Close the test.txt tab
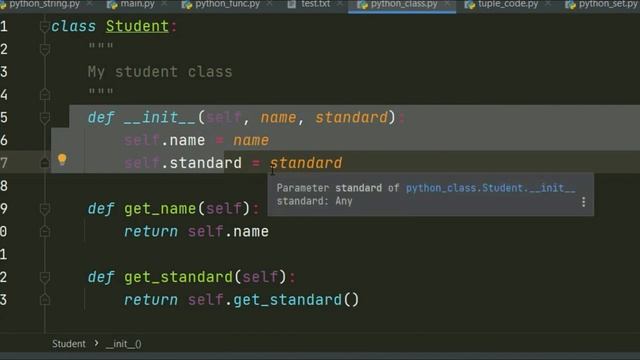This screenshot has width=640, height=360. 340,4
